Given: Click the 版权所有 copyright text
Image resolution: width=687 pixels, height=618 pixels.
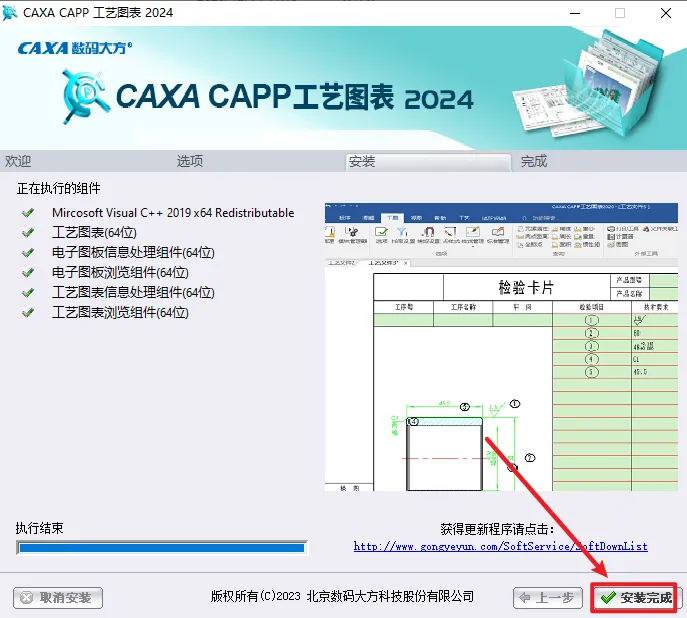Looking at the screenshot, I should click(x=342, y=597).
